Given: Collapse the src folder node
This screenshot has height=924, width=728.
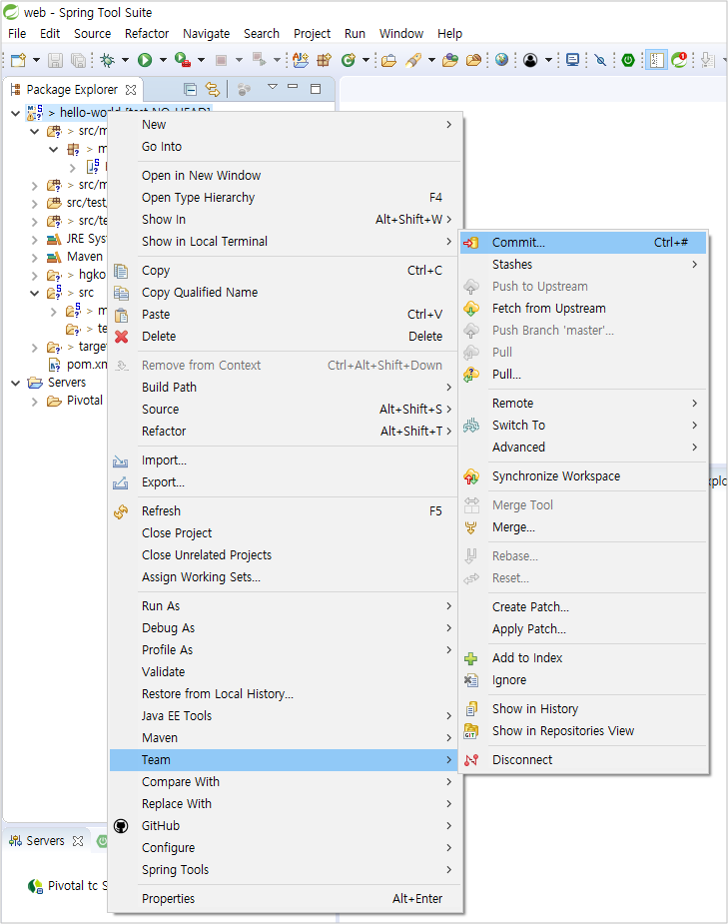Looking at the screenshot, I should click(x=34, y=293).
